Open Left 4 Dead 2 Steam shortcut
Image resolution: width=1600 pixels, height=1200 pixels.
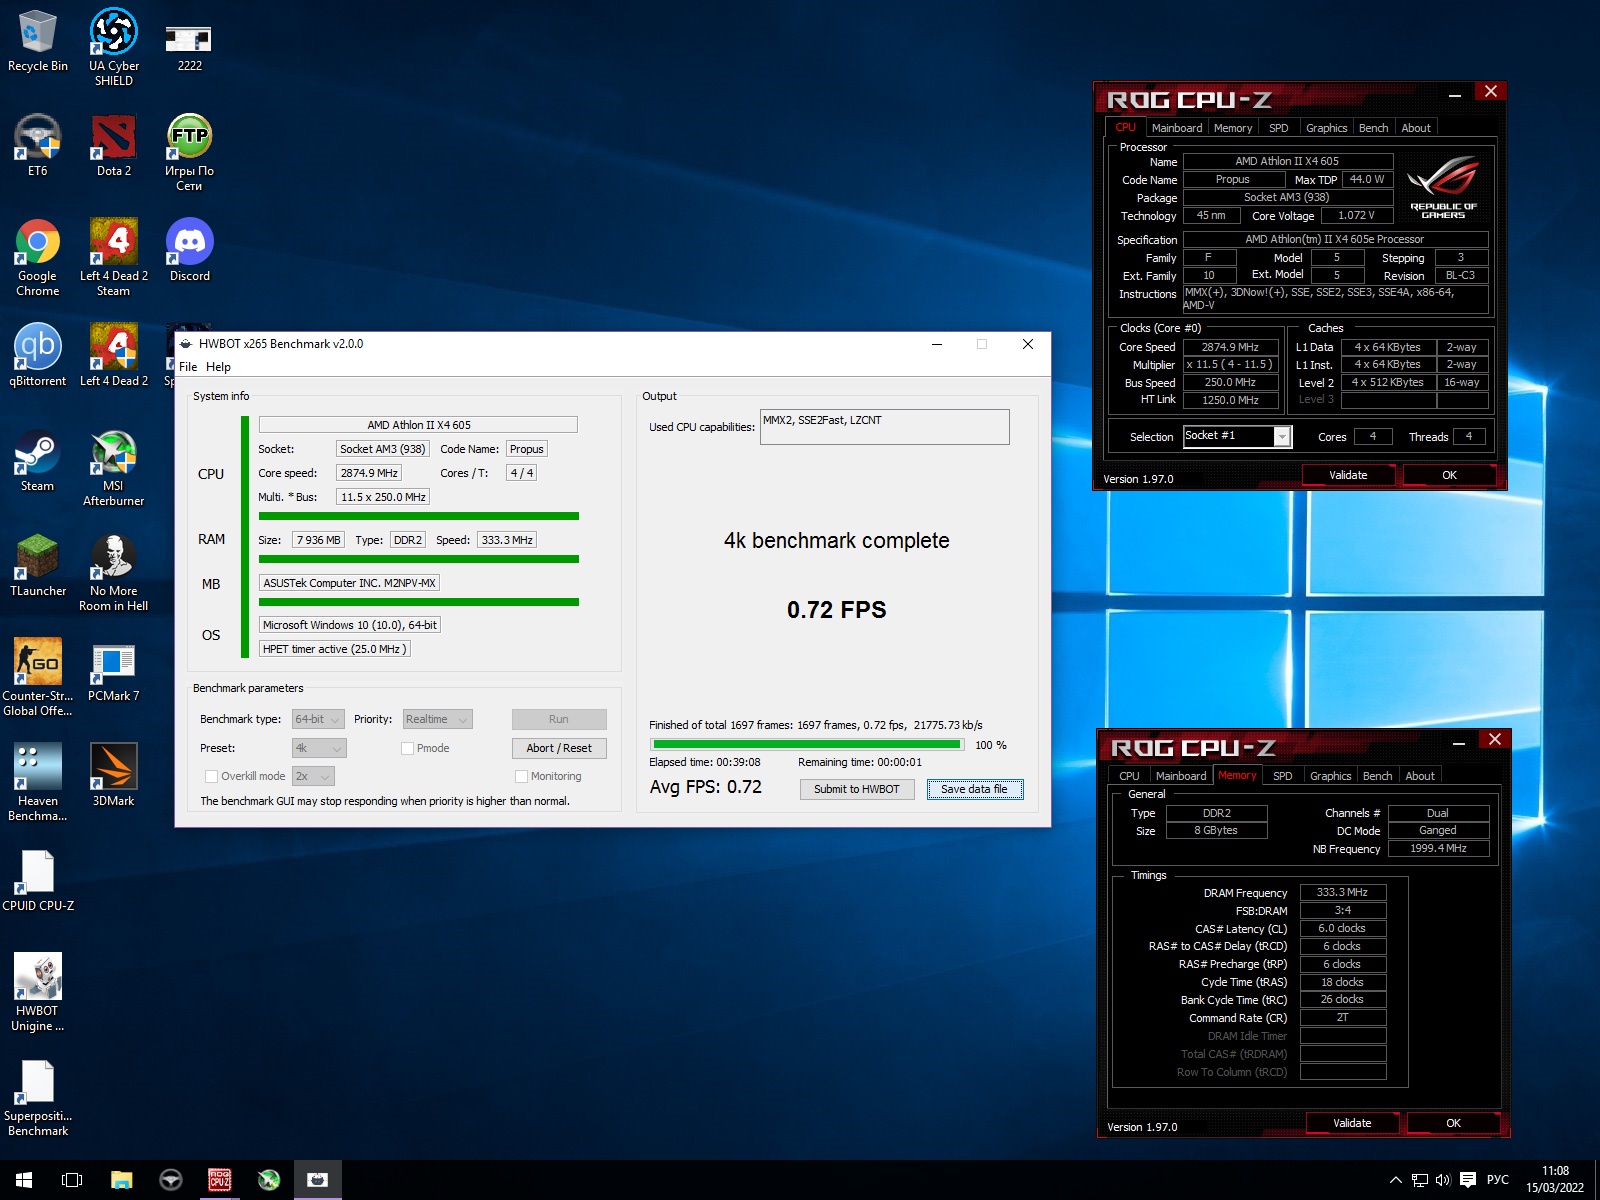click(114, 257)
